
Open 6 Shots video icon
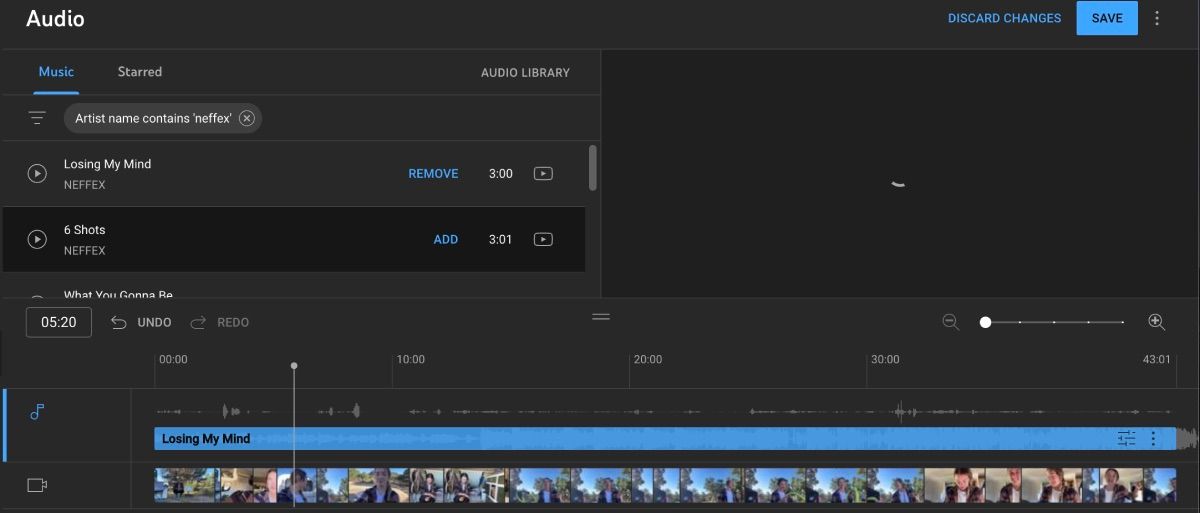(542, 239)
